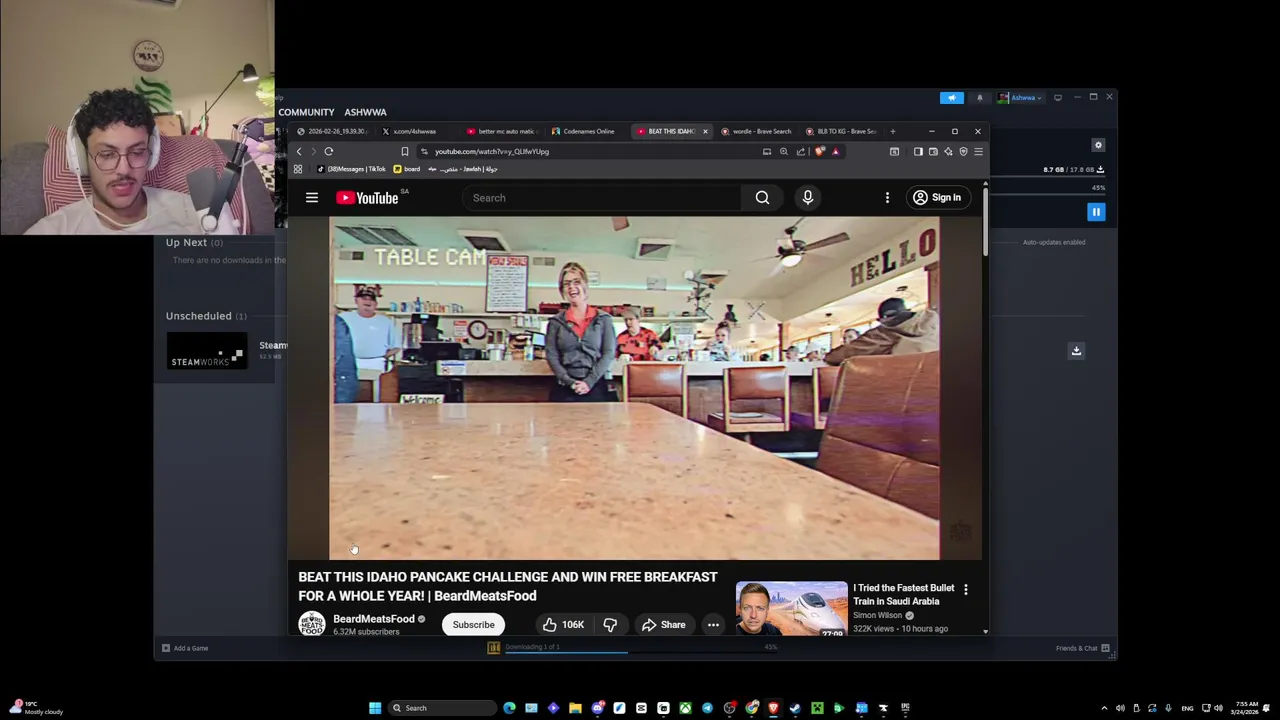Open Steam notifications bell

(x=980, y=97)
